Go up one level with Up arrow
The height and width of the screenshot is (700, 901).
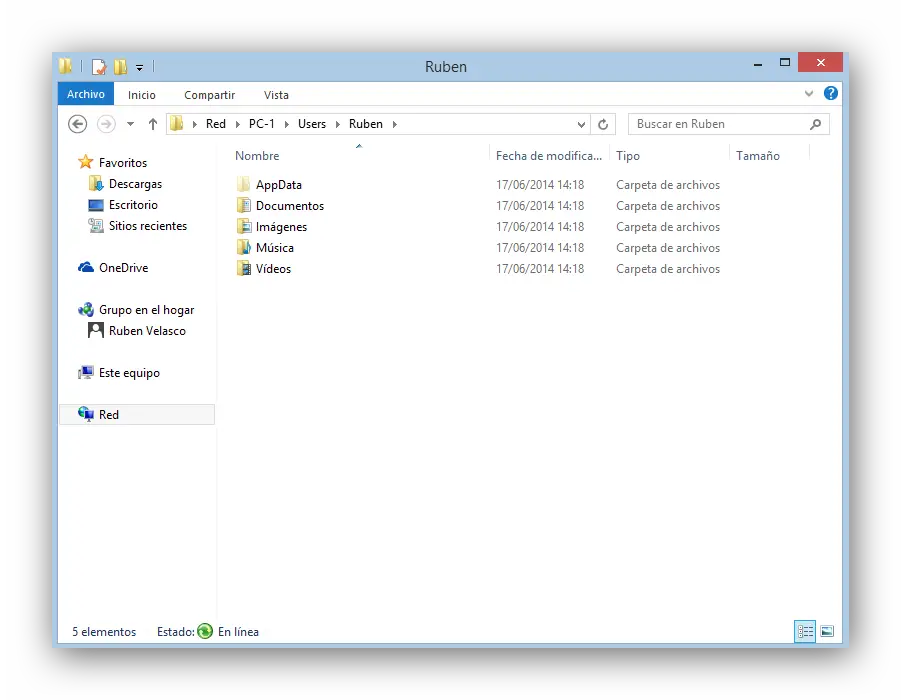pyautogui.click(x=153, y=124)
